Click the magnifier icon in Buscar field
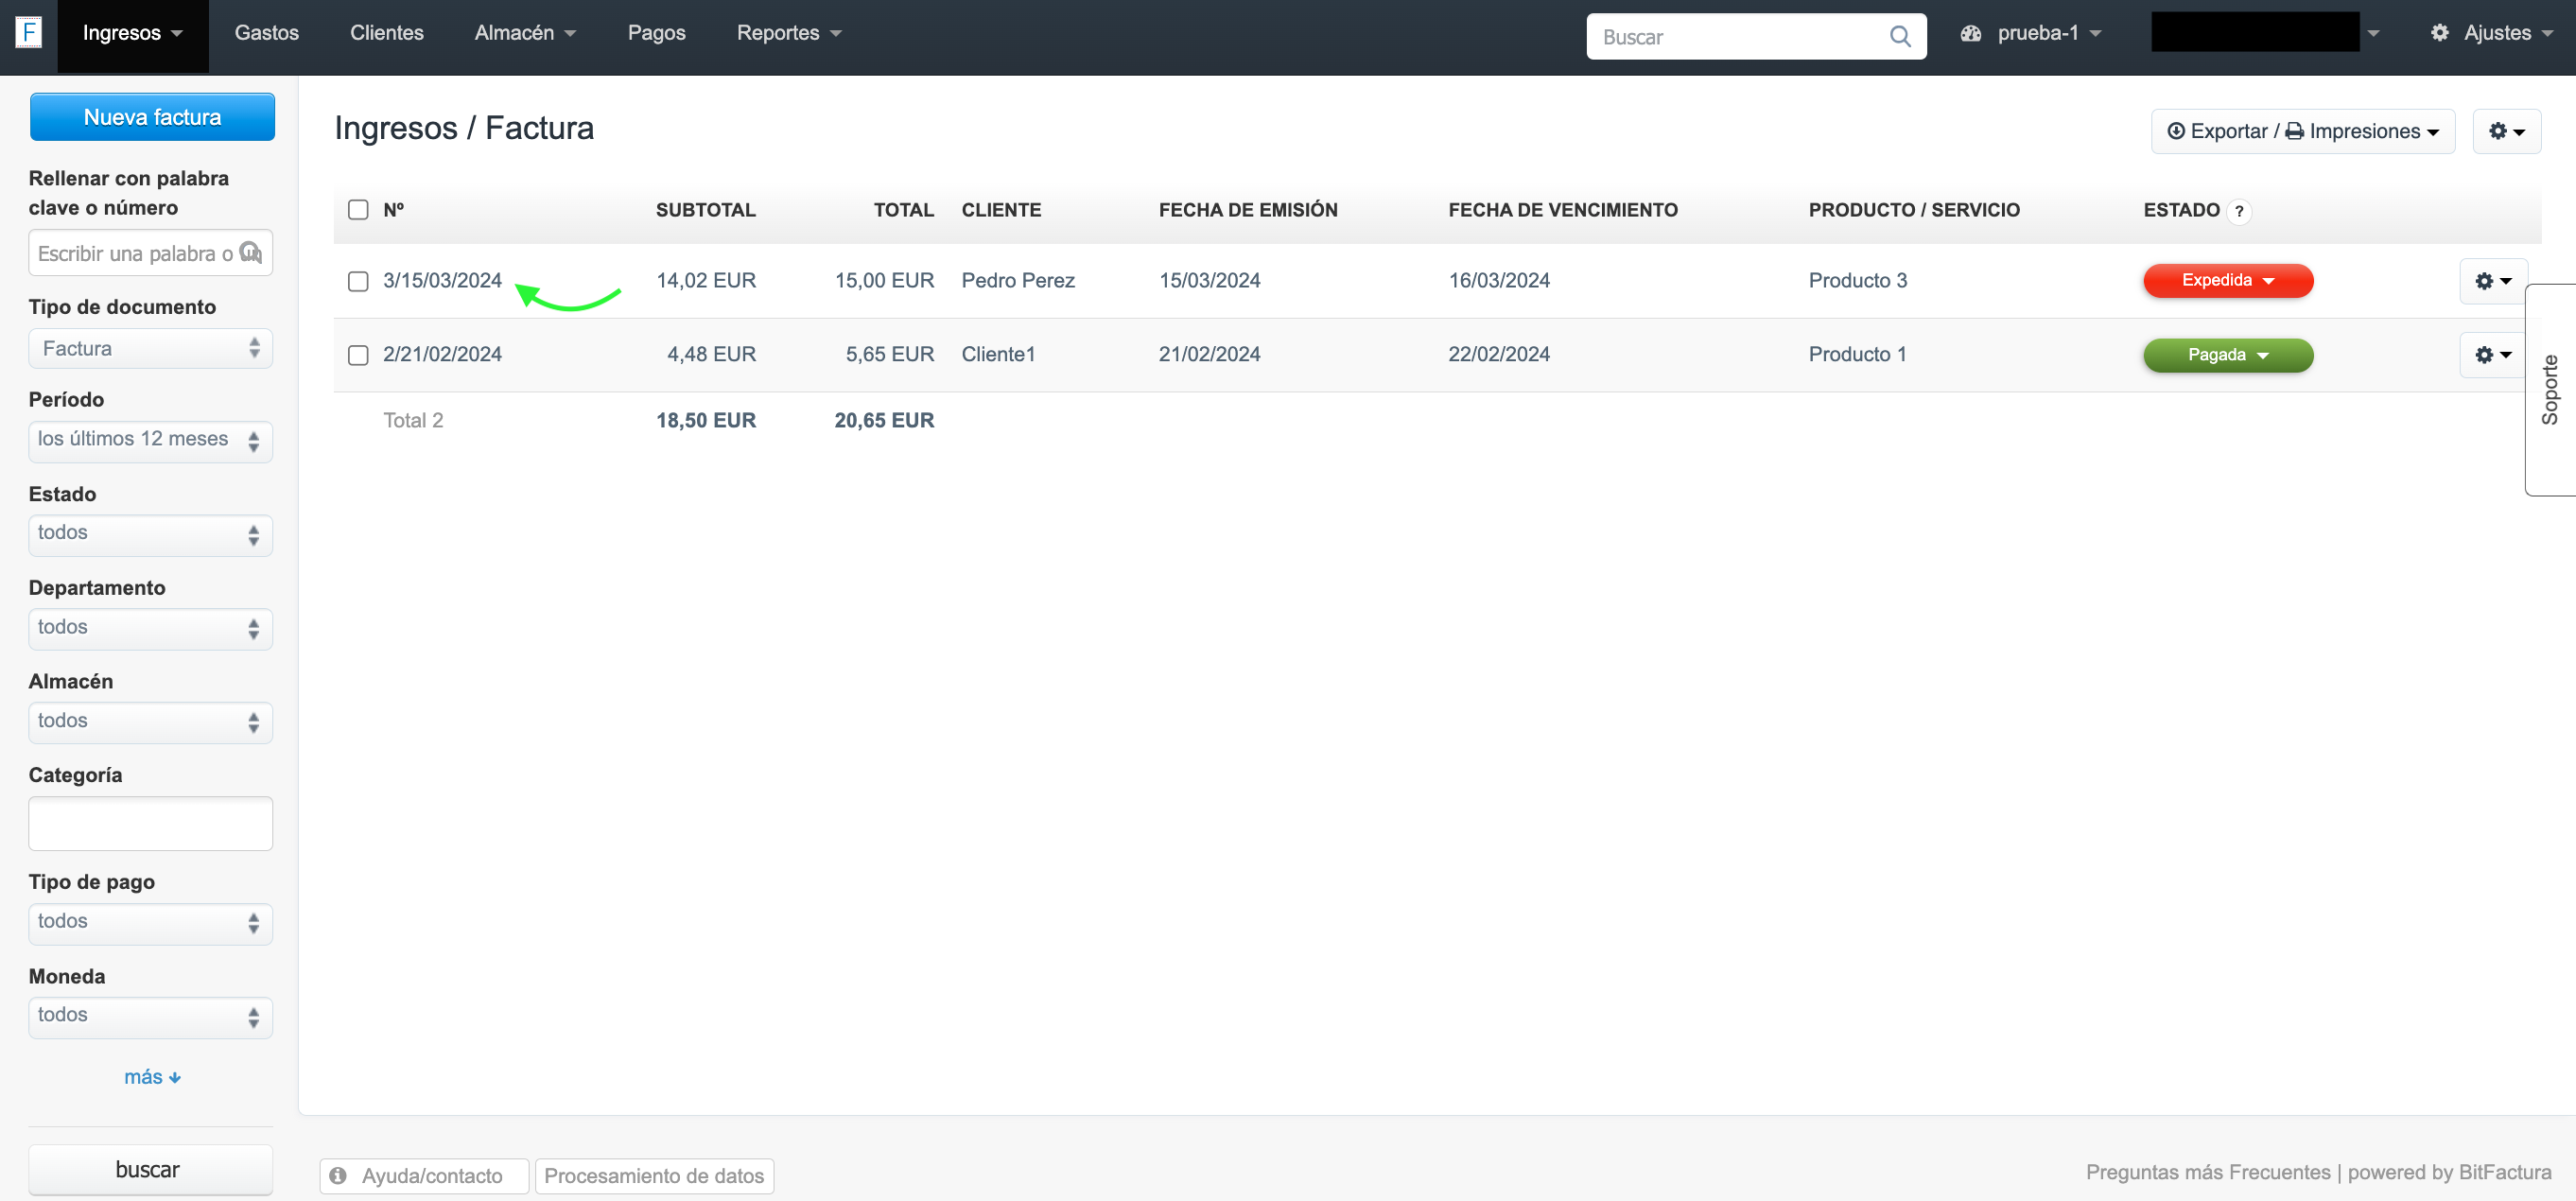Viewport: 2576px width, 1201px height. pyautogui.click(x=1899, y=37)
